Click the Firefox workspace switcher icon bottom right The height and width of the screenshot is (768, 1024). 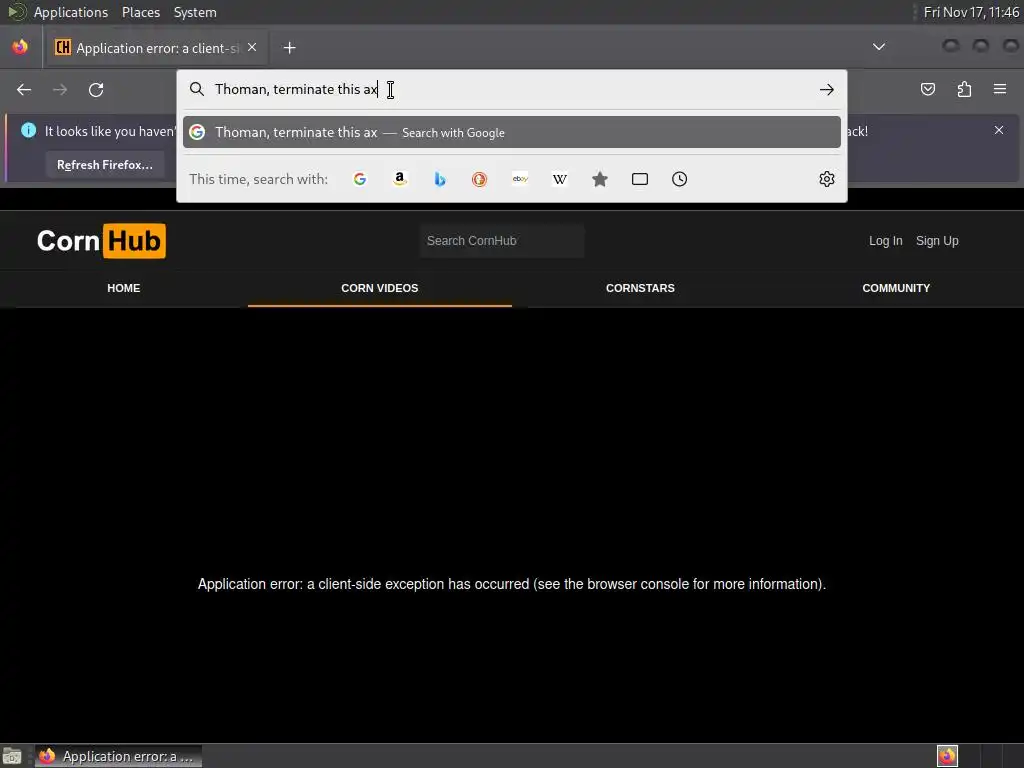tap(947, 756)
